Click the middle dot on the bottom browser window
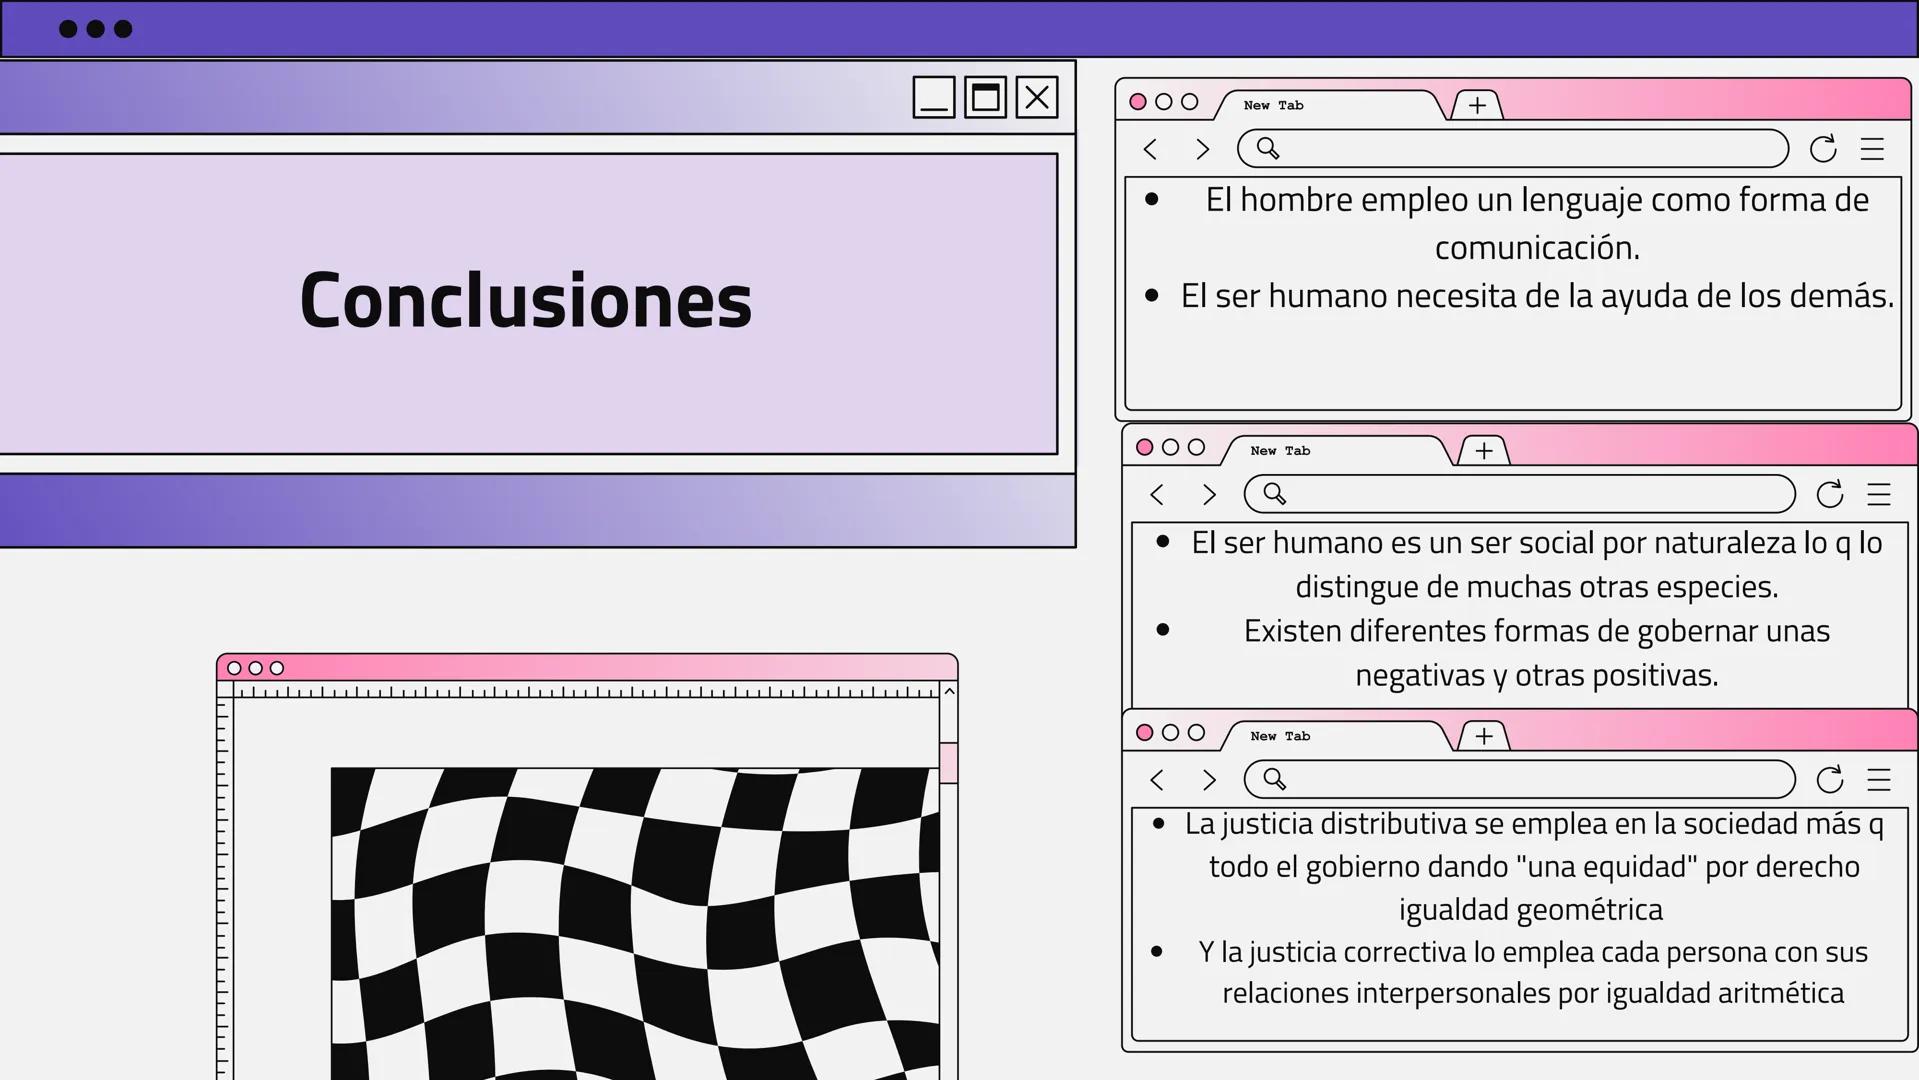The image size is (1919, 1080). coord(1170,732)
